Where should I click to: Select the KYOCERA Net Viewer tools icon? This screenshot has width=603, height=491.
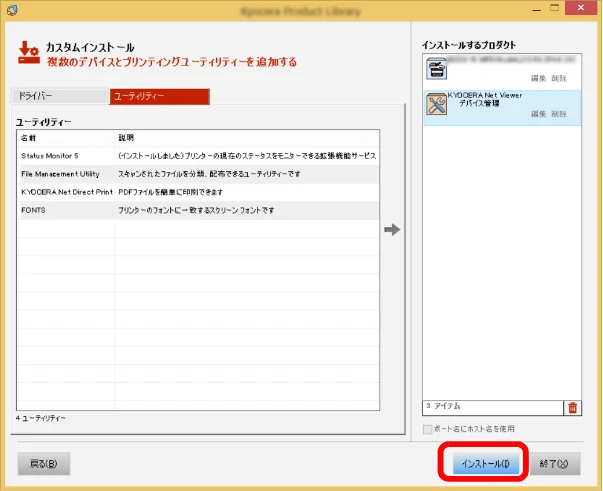[x=436, y=104]
